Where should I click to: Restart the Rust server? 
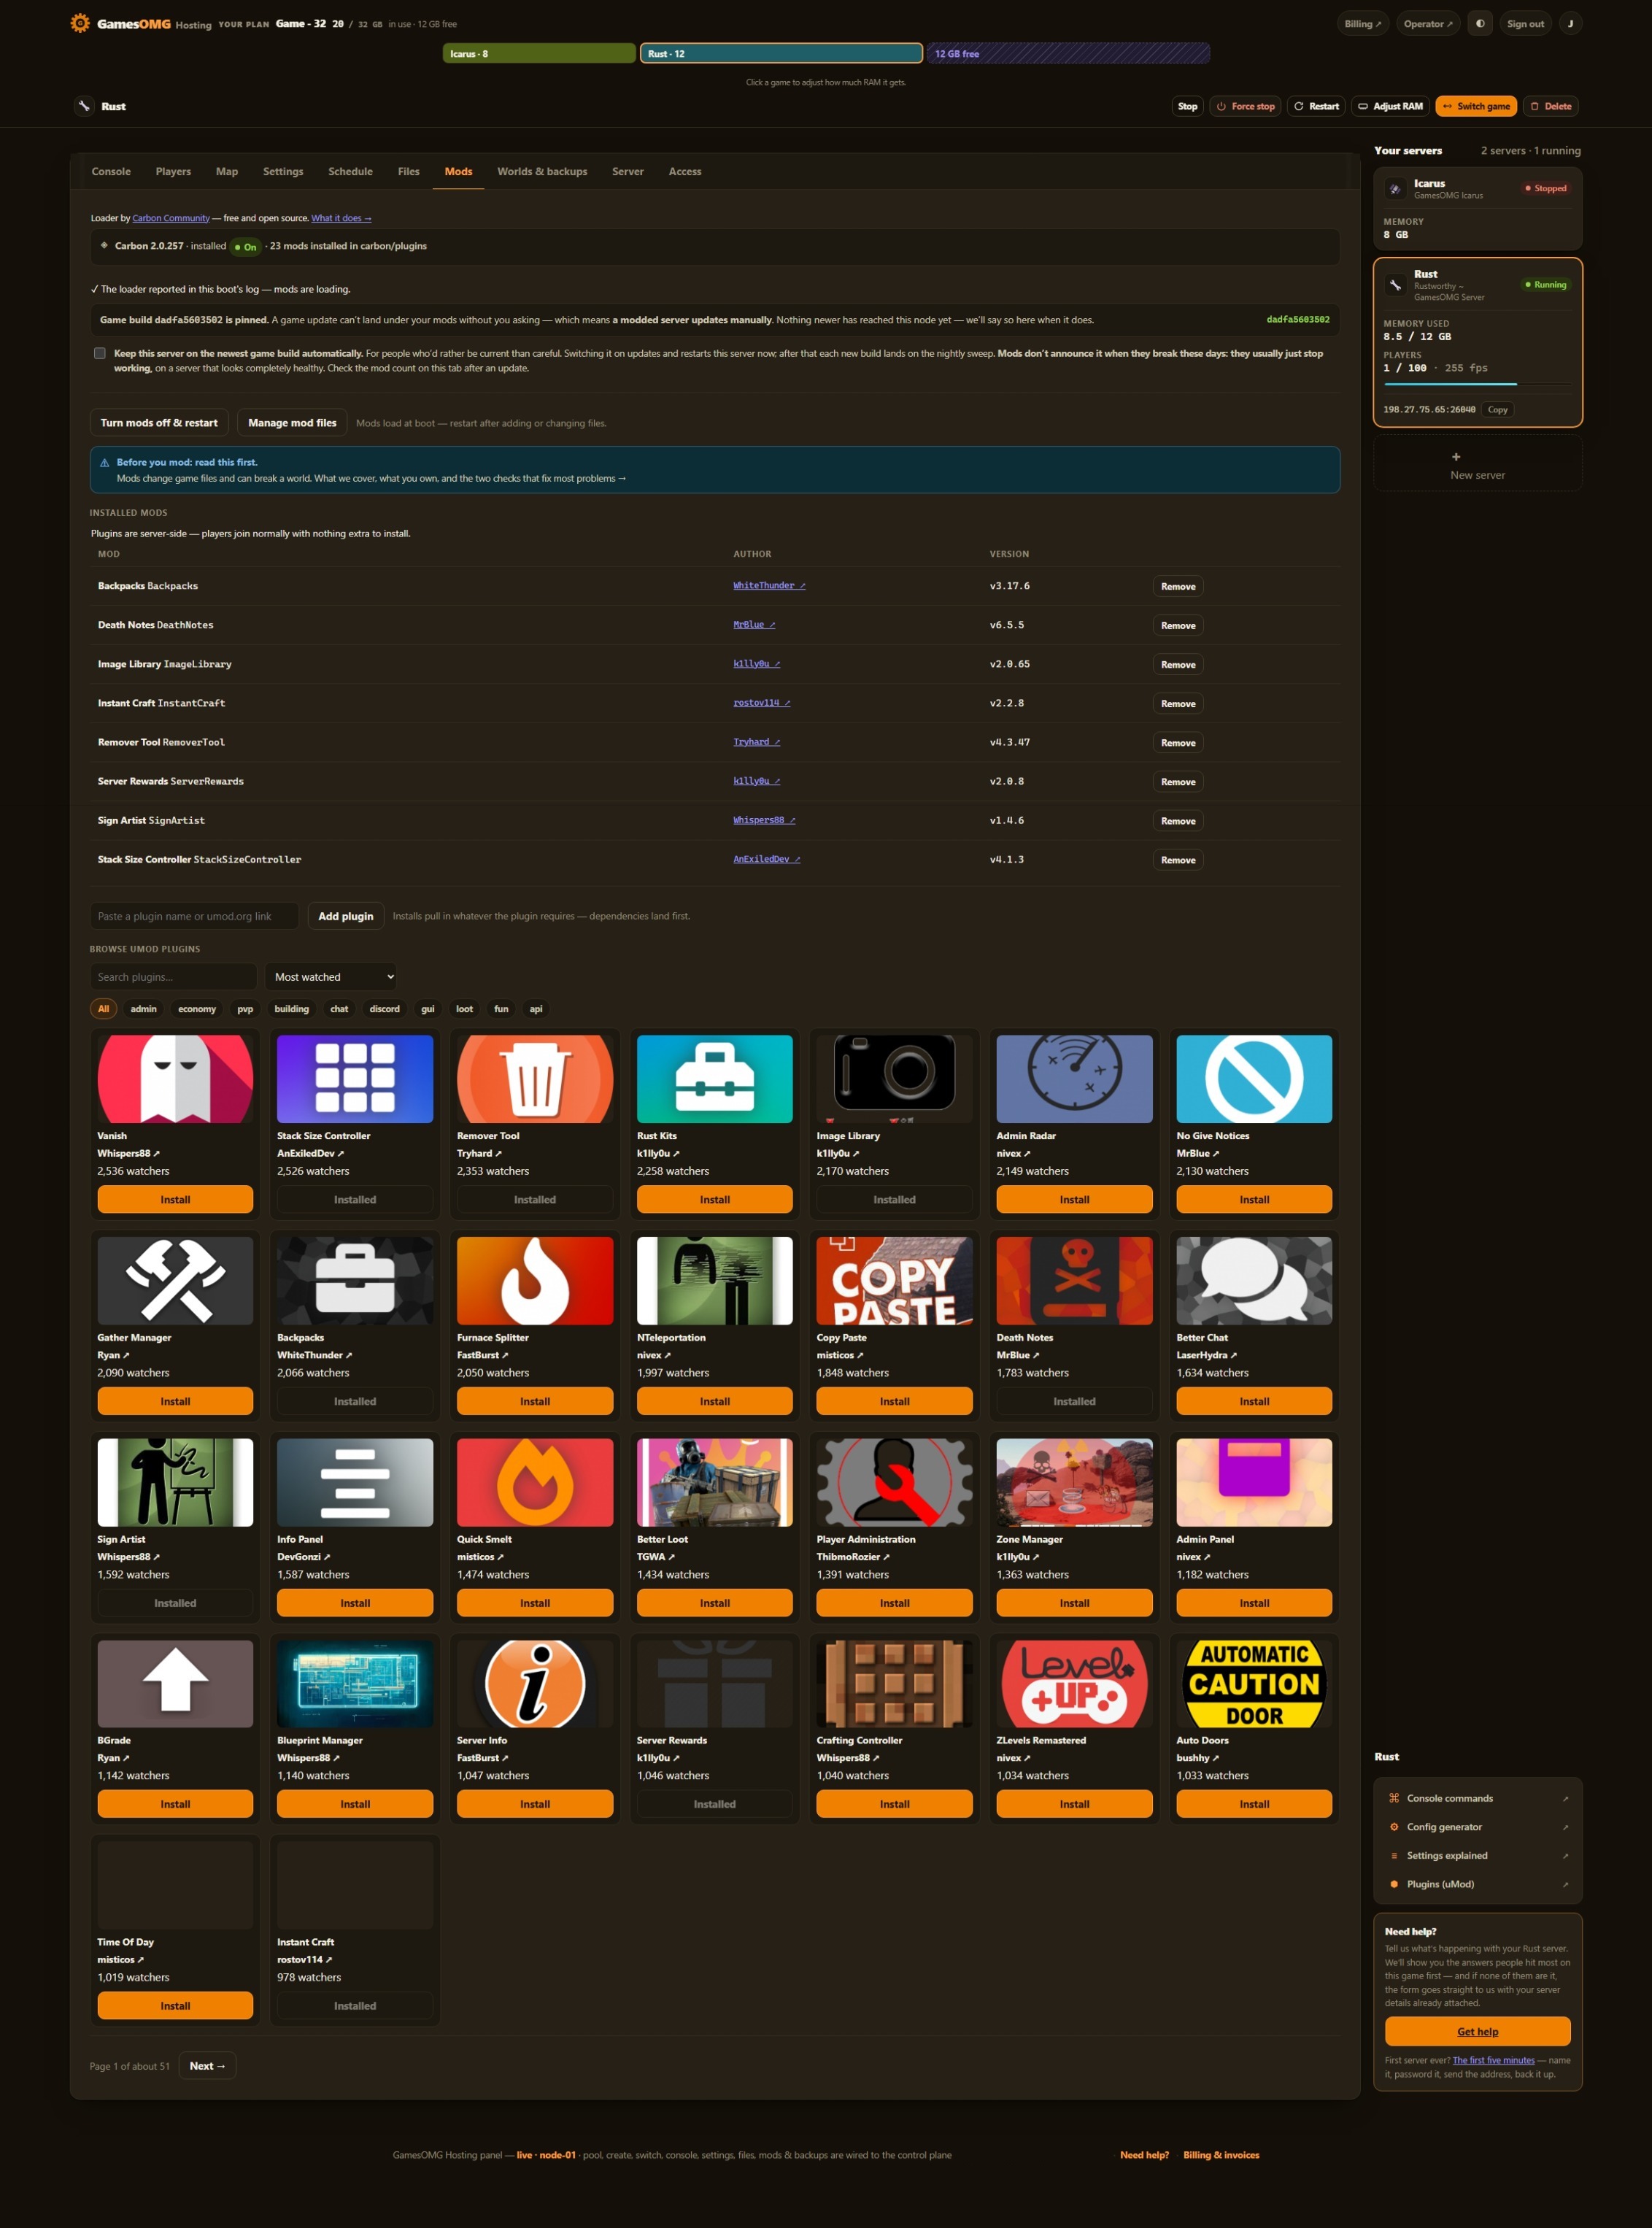1315,106
